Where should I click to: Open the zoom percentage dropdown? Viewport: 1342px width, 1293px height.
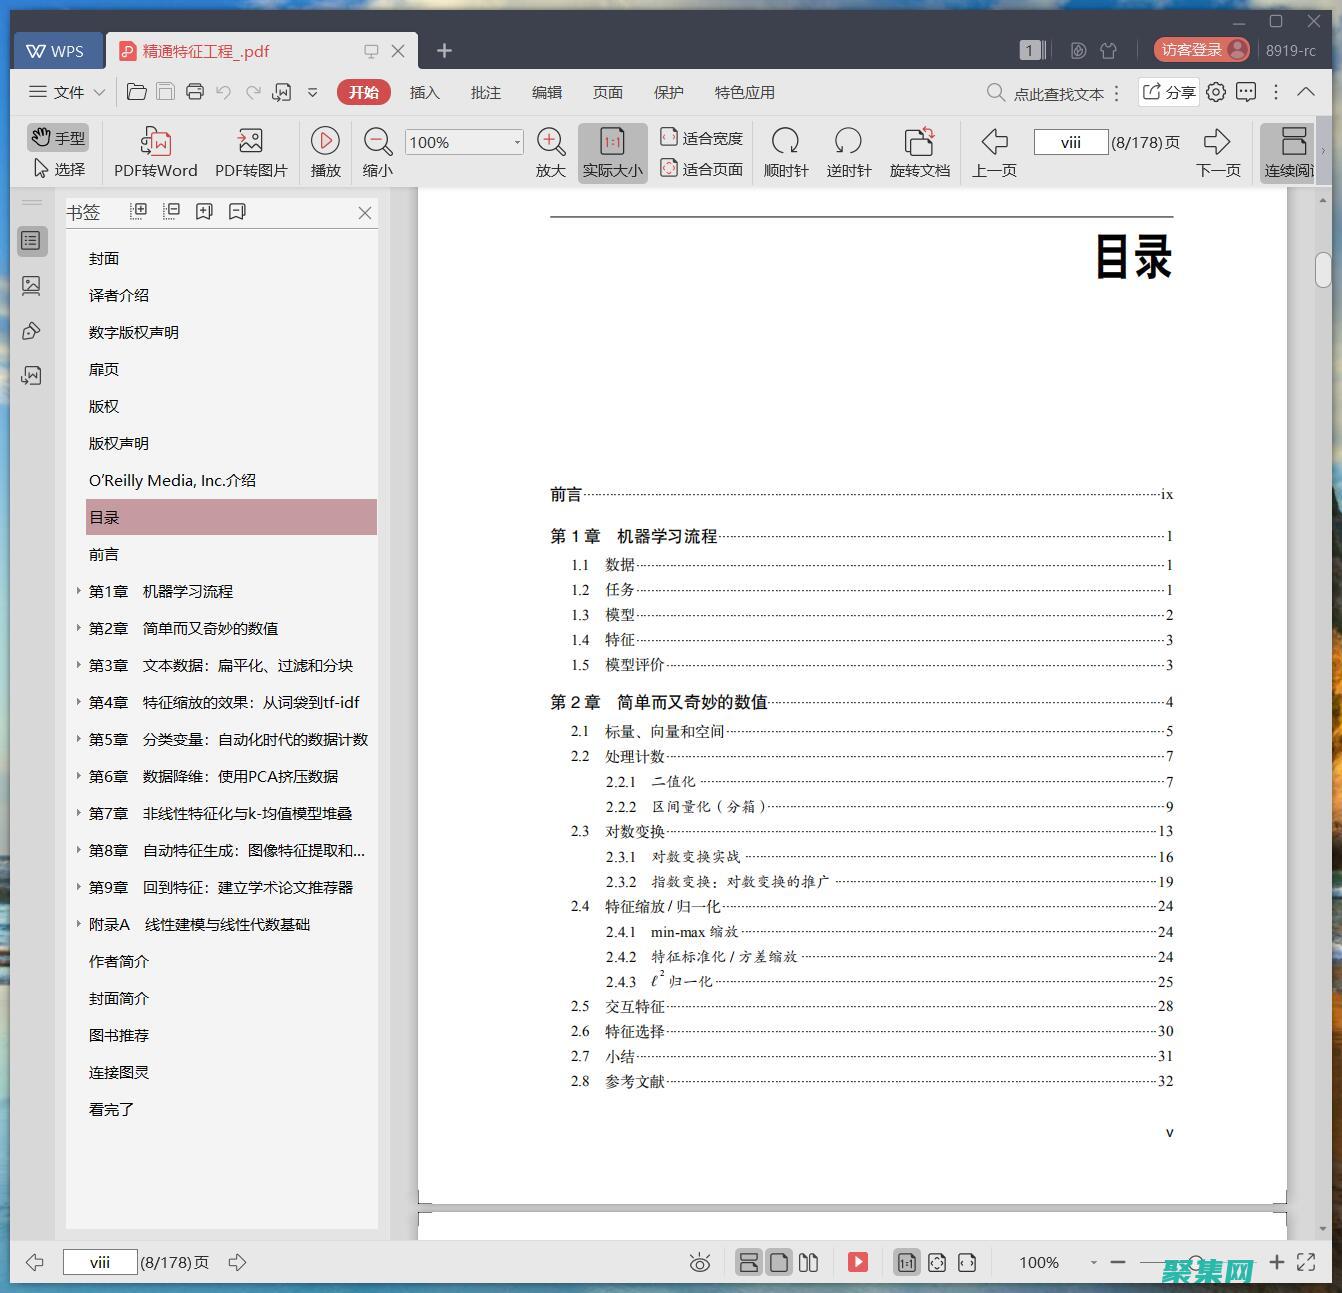[517, 143]
